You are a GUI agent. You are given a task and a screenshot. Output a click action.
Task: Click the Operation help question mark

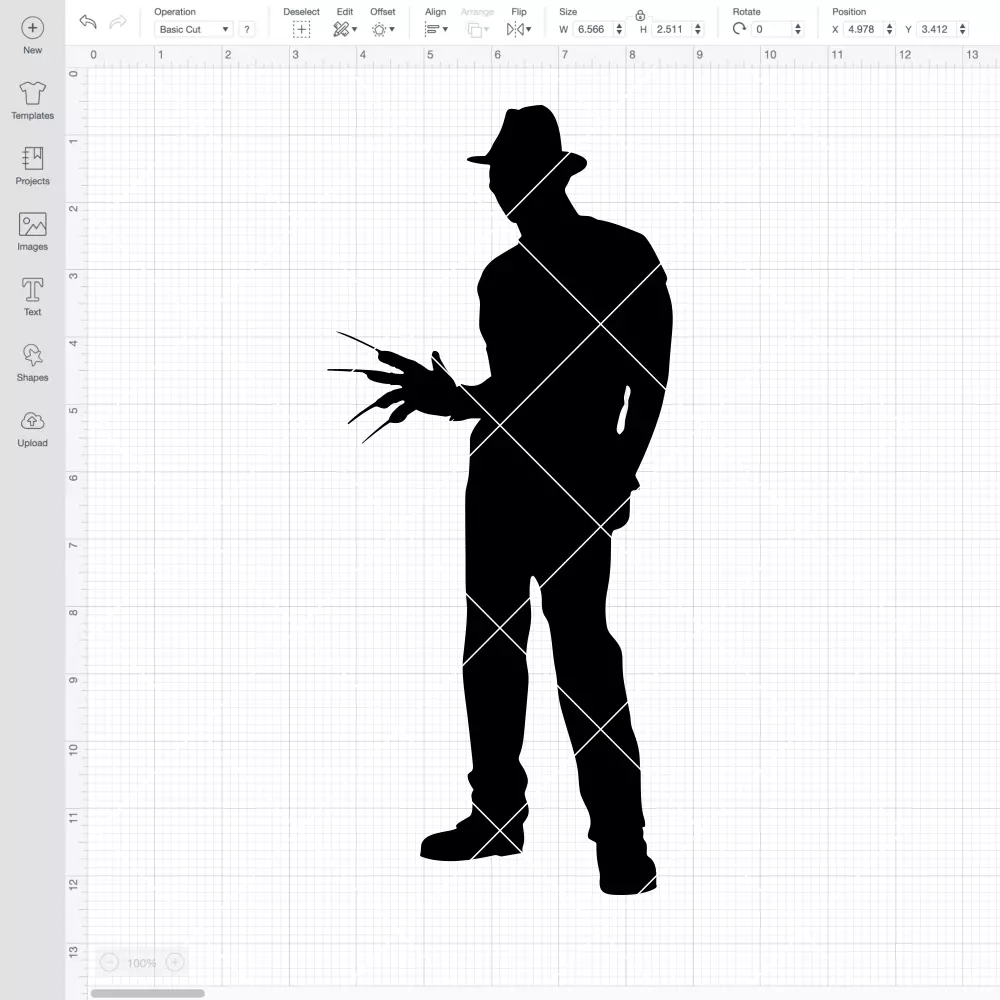247,29
